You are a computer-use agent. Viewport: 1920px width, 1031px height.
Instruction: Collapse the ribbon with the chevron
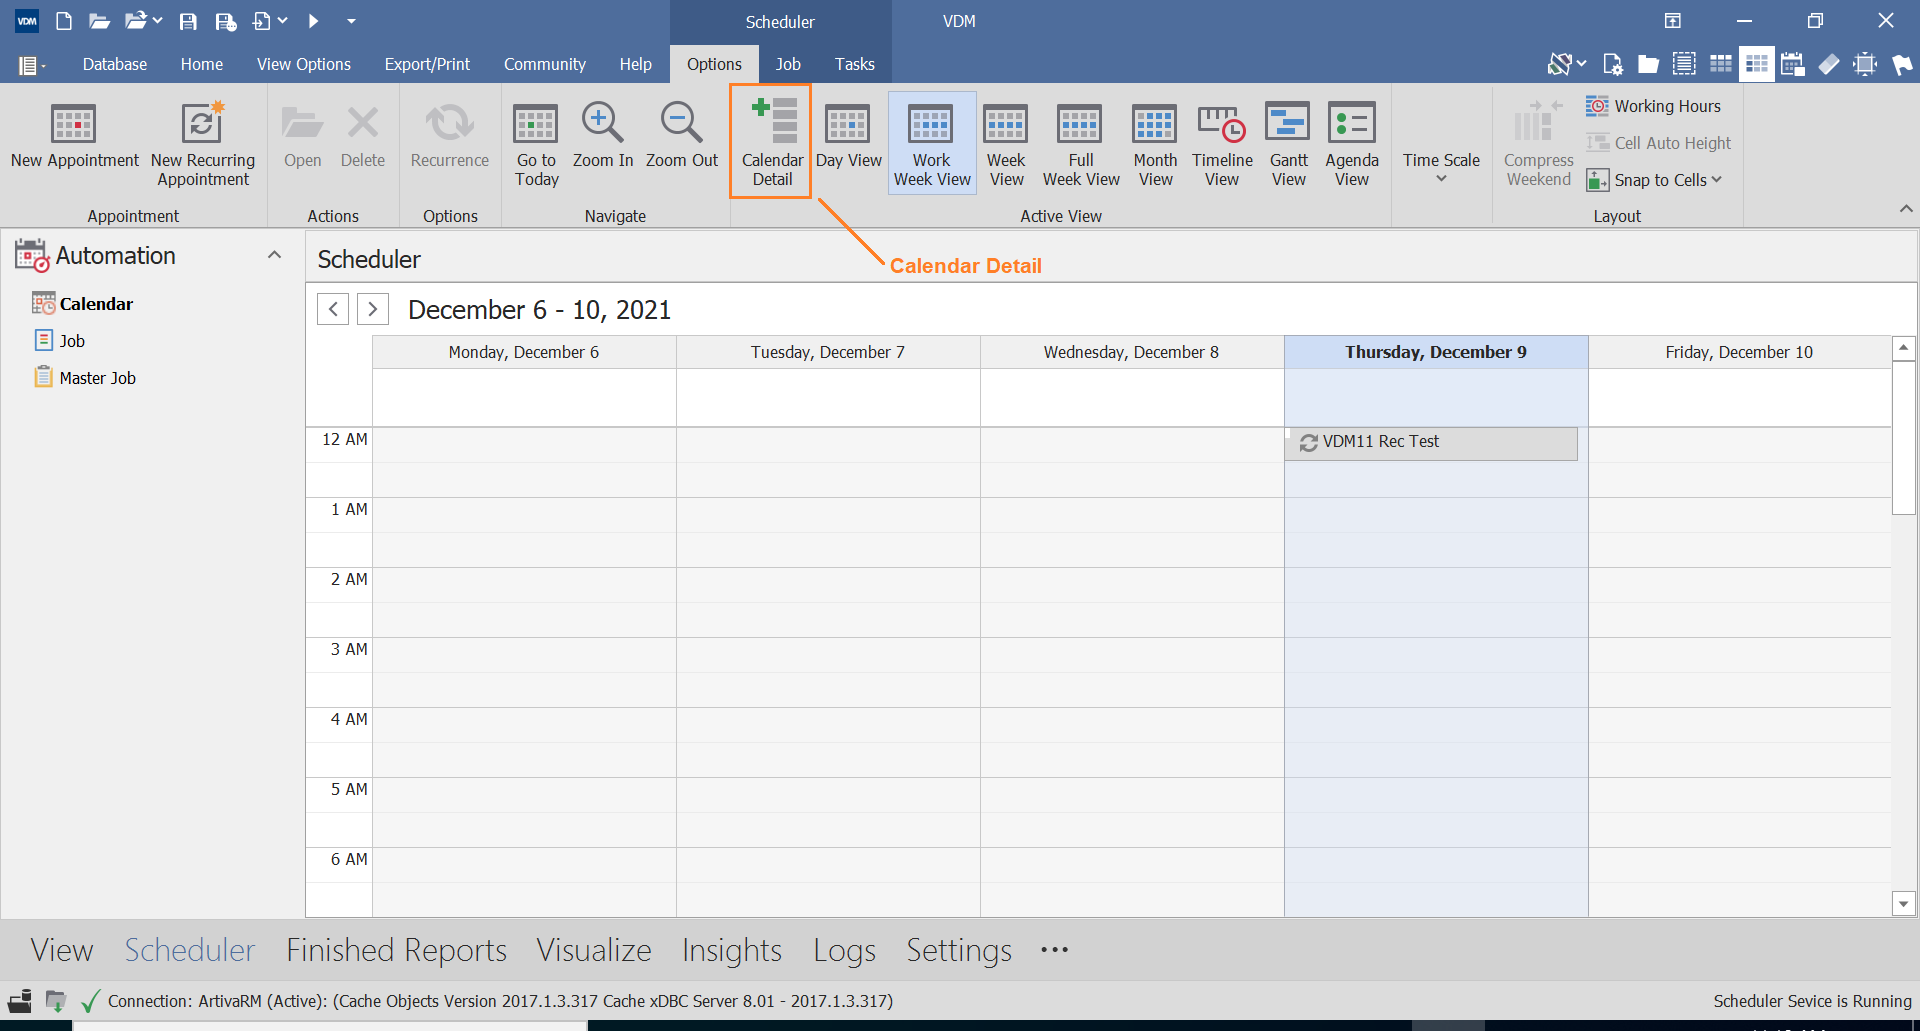(1906, 209)
